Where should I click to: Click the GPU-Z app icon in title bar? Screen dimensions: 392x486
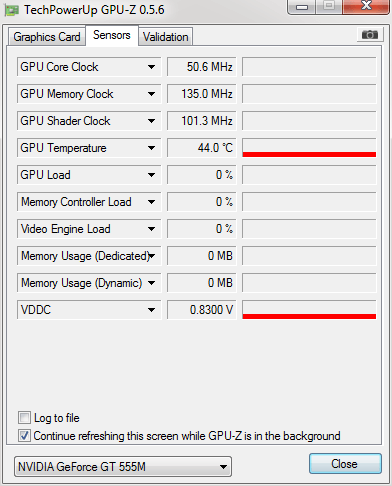[12, 11]
